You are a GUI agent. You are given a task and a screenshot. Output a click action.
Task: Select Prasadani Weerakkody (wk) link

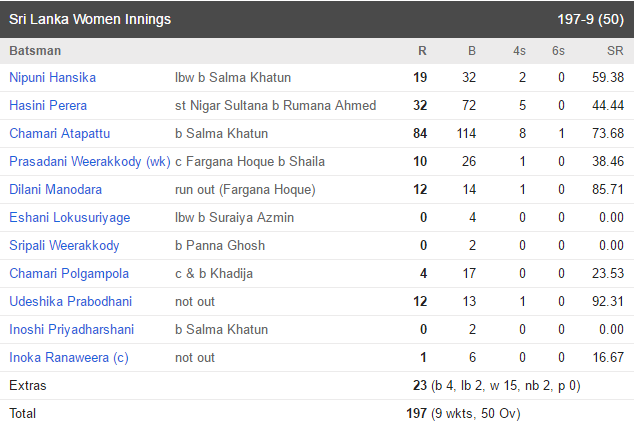pyautogui.click(x=89, y=161)
